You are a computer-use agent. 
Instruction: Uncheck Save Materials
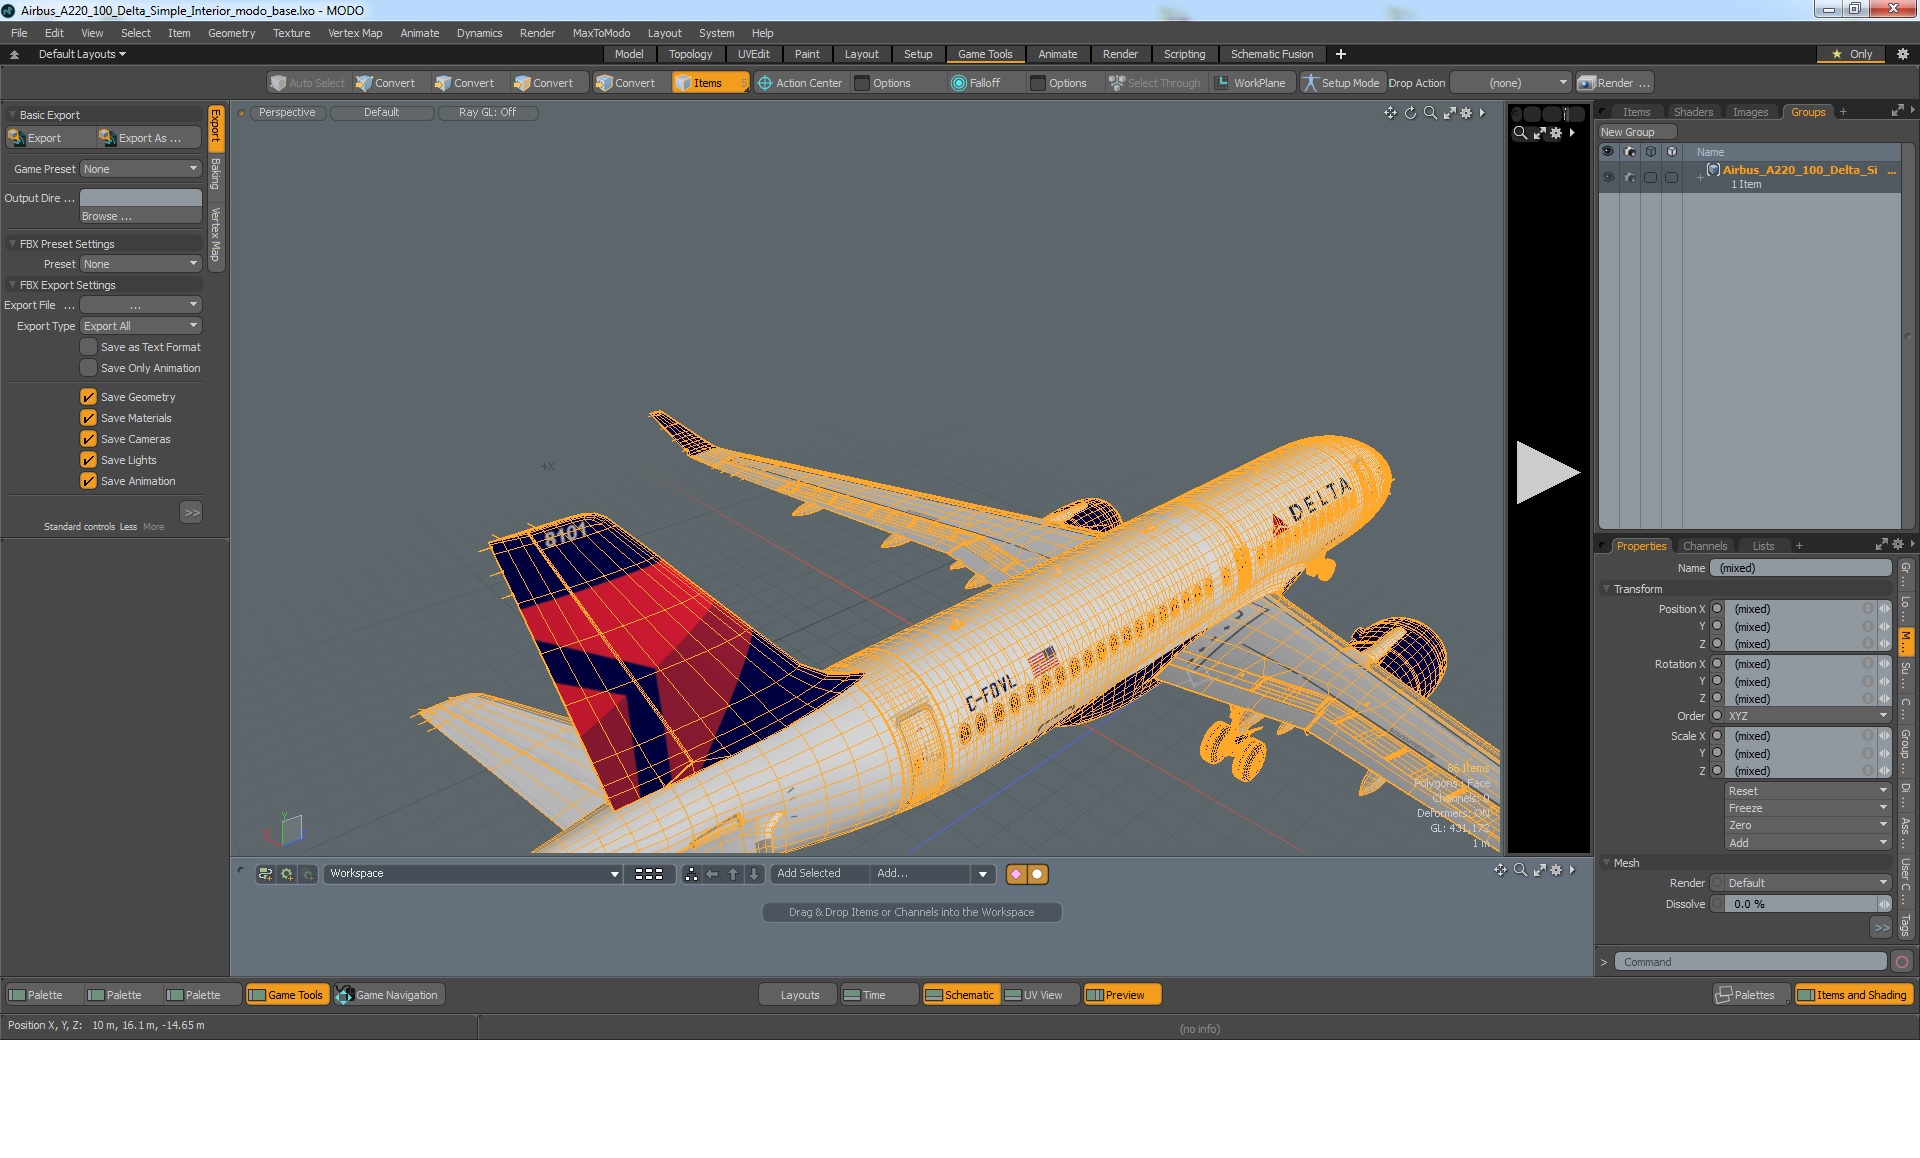tap(89, 418)
